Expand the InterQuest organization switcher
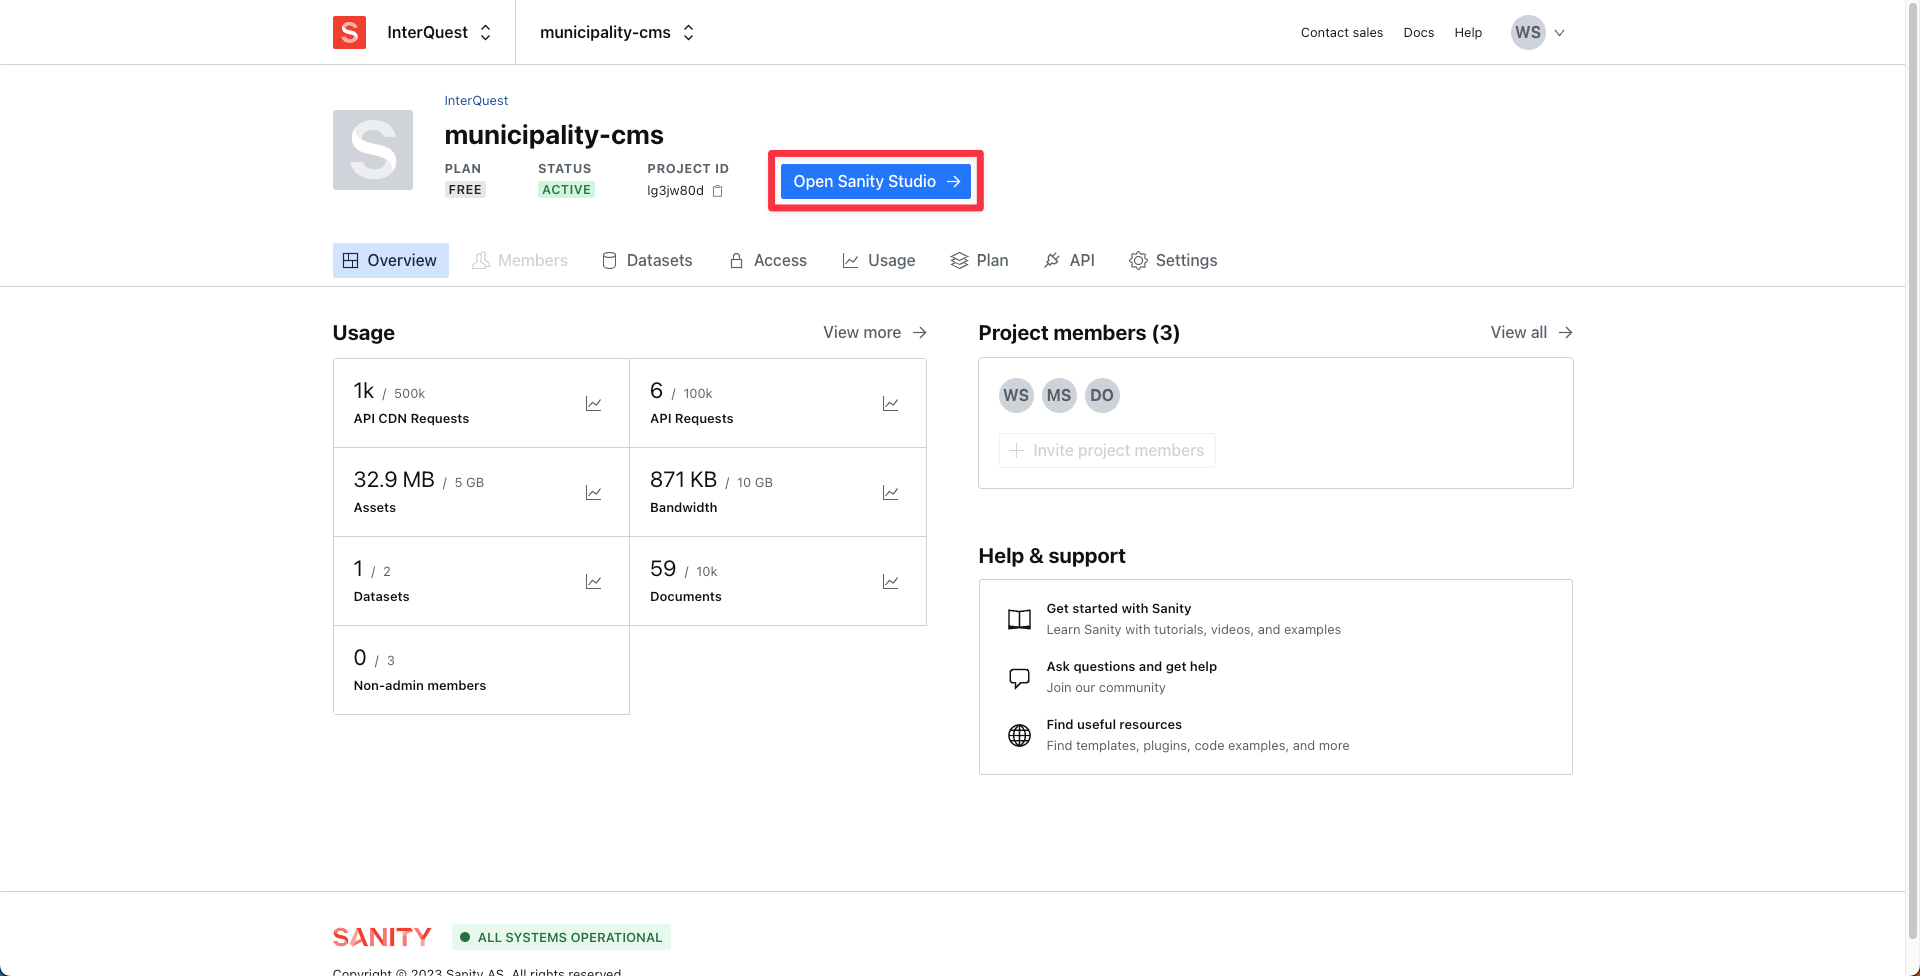This screenshot has height=976, width=1920. click(x=440, y=32)
